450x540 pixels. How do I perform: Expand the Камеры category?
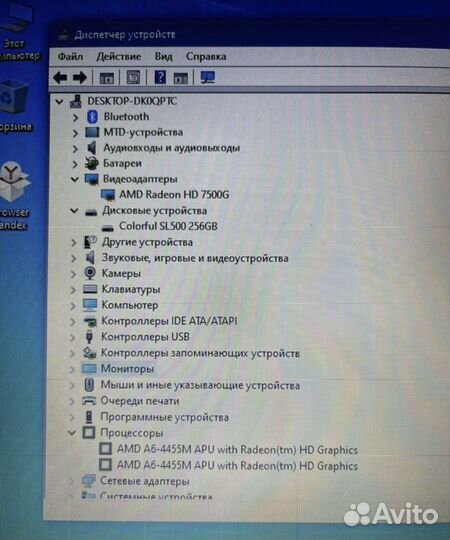(x=73, y=274)
